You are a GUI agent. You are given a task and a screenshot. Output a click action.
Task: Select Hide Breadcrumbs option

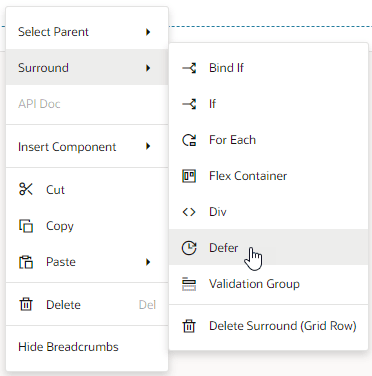[87, 347]
